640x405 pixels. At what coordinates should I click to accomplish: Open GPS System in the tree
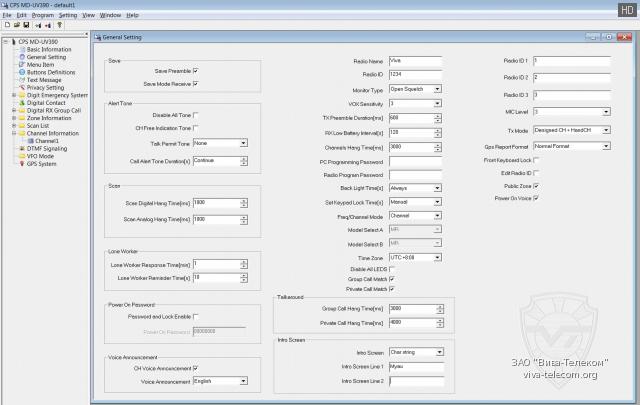click(42, 163)
